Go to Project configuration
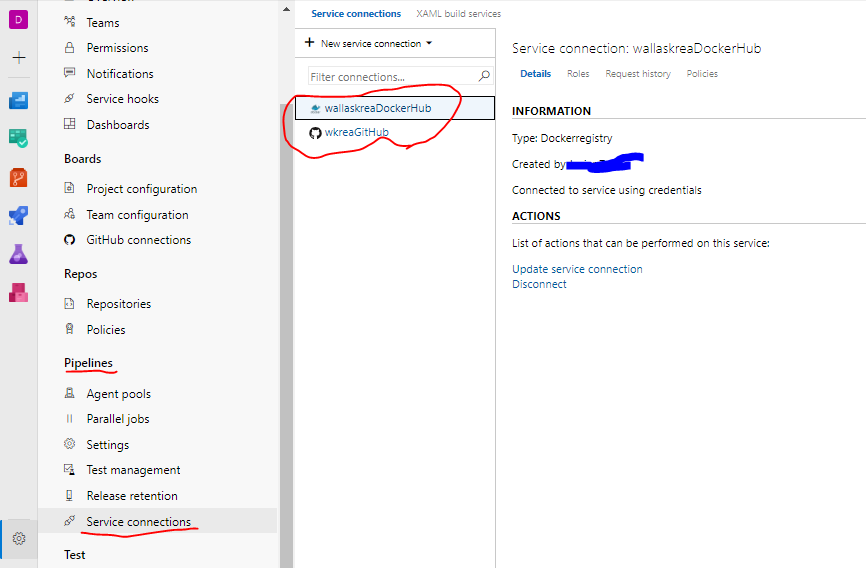The width and height of the screenshot is (866, 568). point(141,189)
